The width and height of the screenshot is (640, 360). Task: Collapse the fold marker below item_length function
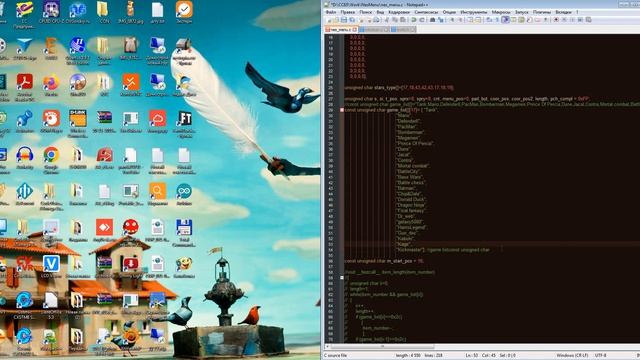(342, 278)
